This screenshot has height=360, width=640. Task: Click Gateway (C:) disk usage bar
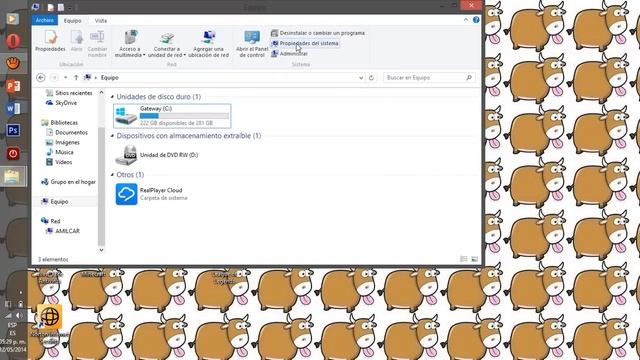[184, 116]
